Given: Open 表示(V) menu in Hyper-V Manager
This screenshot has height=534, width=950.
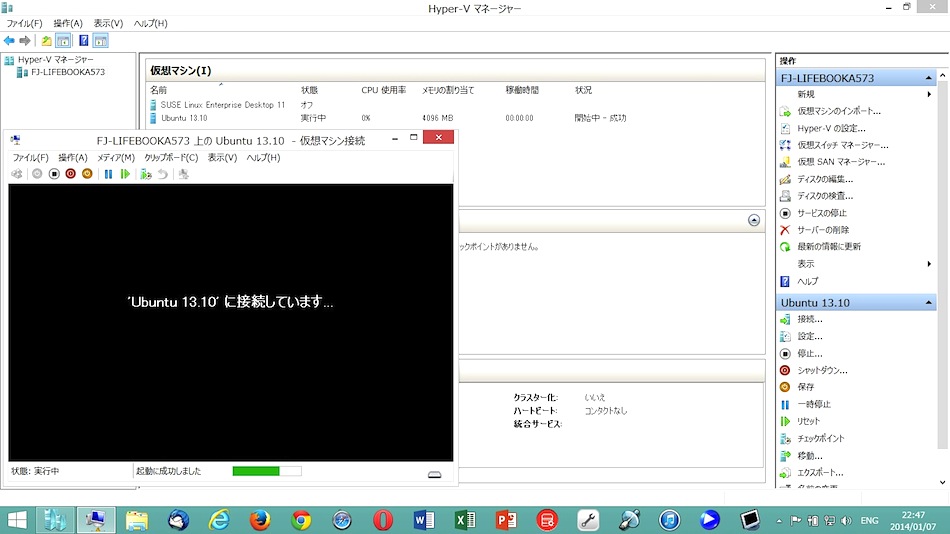Looking at the screenshot, I should 108,23.
